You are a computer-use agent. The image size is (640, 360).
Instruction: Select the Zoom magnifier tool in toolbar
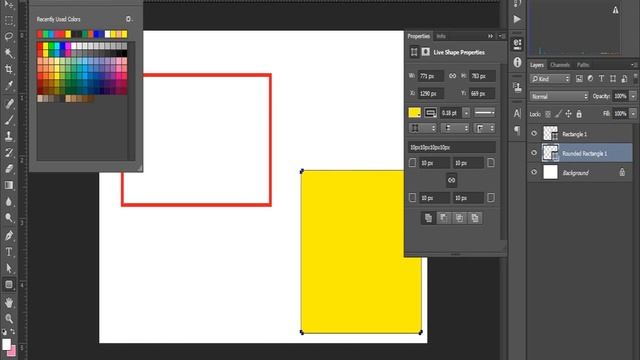point(9,319)
